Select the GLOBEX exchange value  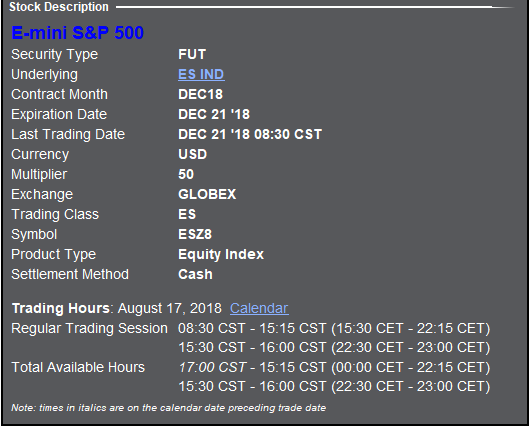(207, 194)
